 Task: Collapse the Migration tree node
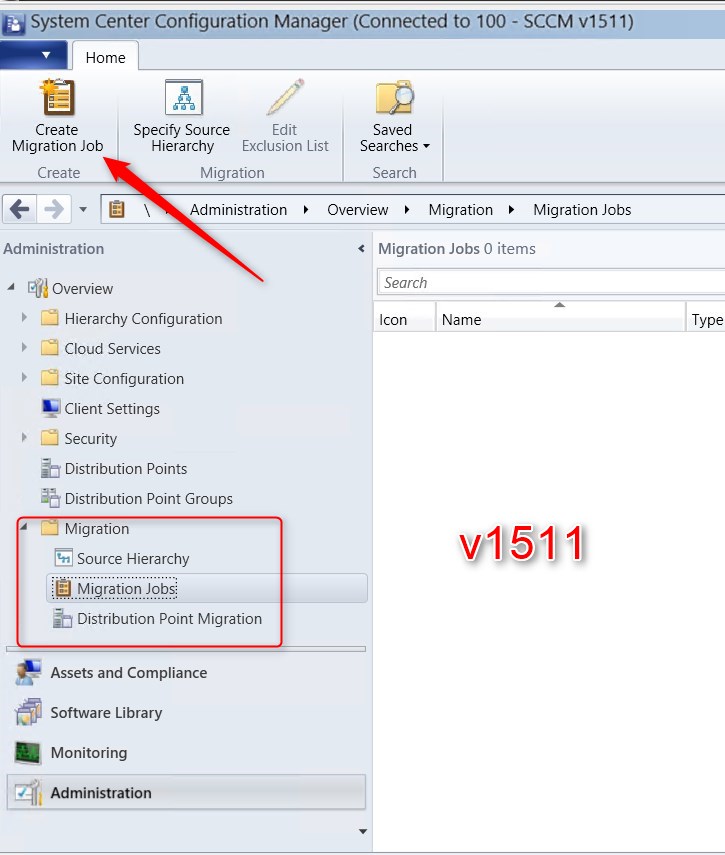point(23,527)
